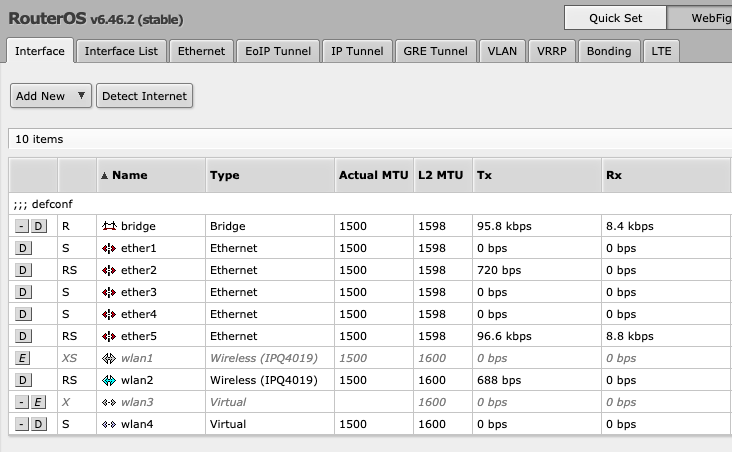Disable wlan4 with its D button
732x452 pixels.
pos(39,424)
